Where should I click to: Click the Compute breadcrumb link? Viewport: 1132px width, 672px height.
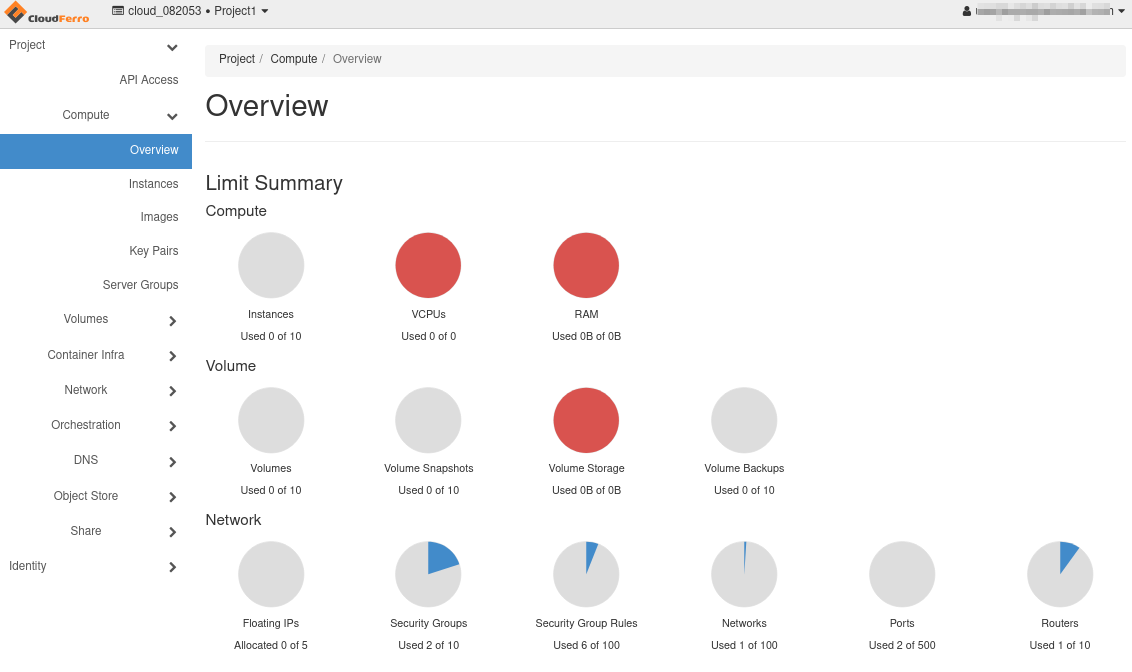click(x=294, y=59)
